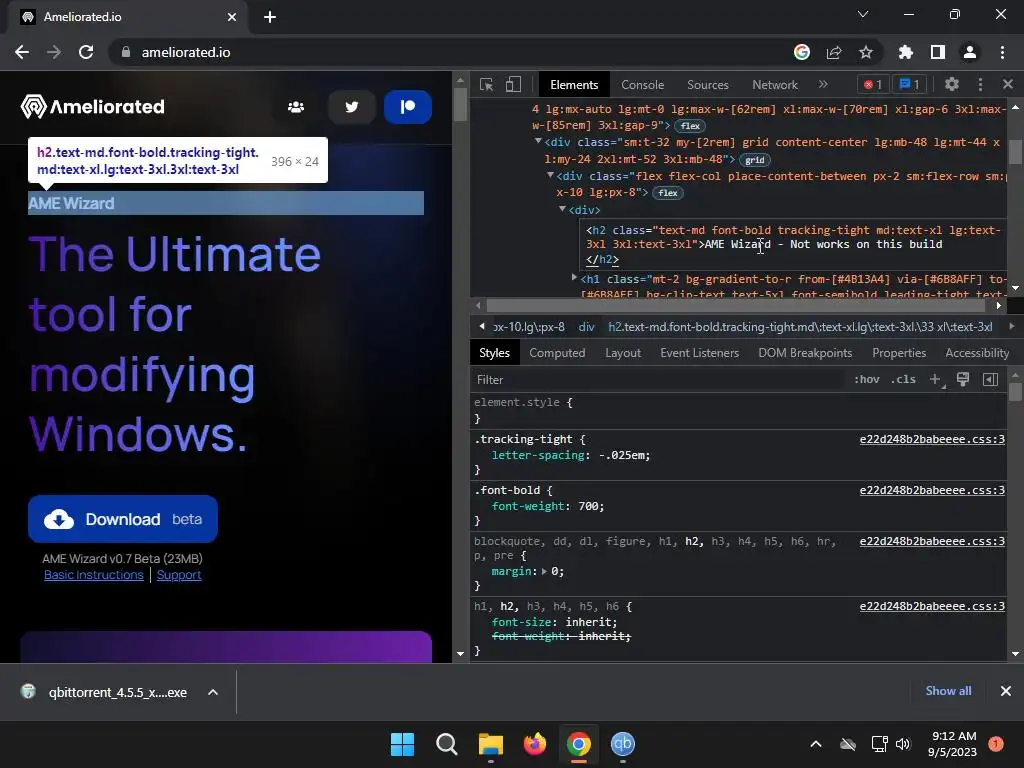Open the share page icon
This screenshot has height=768, width=1024.
point(834,52)
